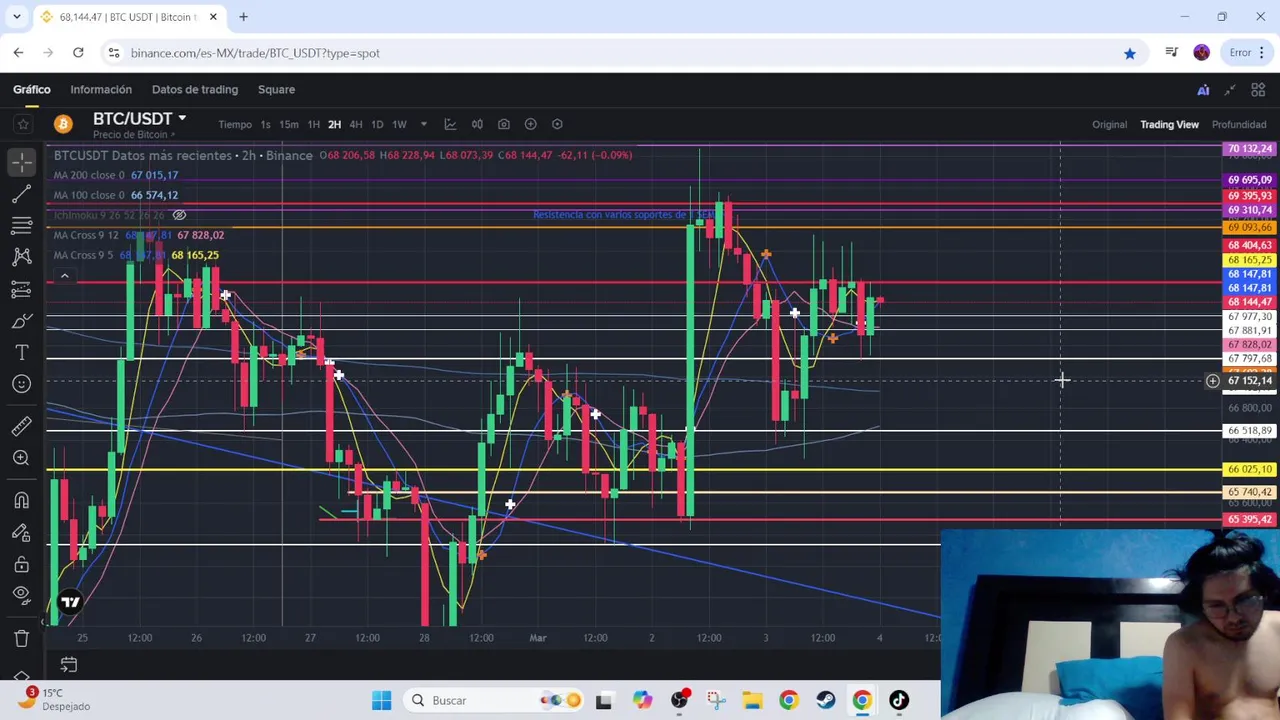Screen dimensions: 1280x720
Task: Click the taskbar Buscar search box
Action: (495, 700)
